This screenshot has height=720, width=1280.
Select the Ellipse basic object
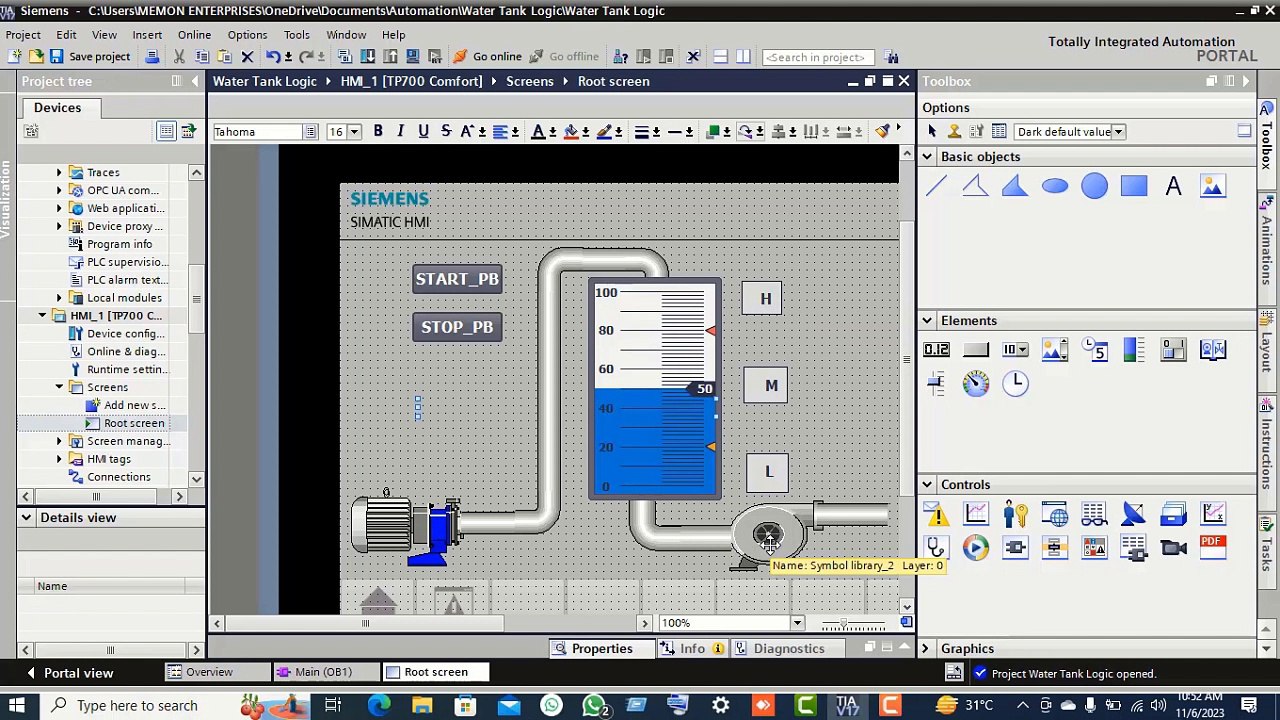1055,186
